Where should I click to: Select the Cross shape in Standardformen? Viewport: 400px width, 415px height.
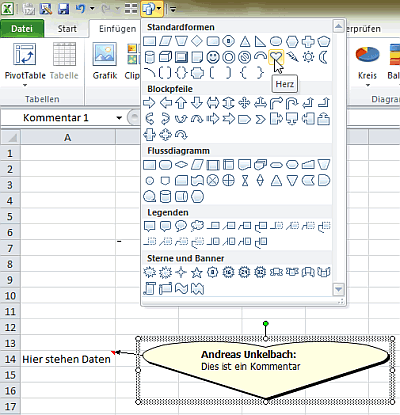[x=308, y=41]
